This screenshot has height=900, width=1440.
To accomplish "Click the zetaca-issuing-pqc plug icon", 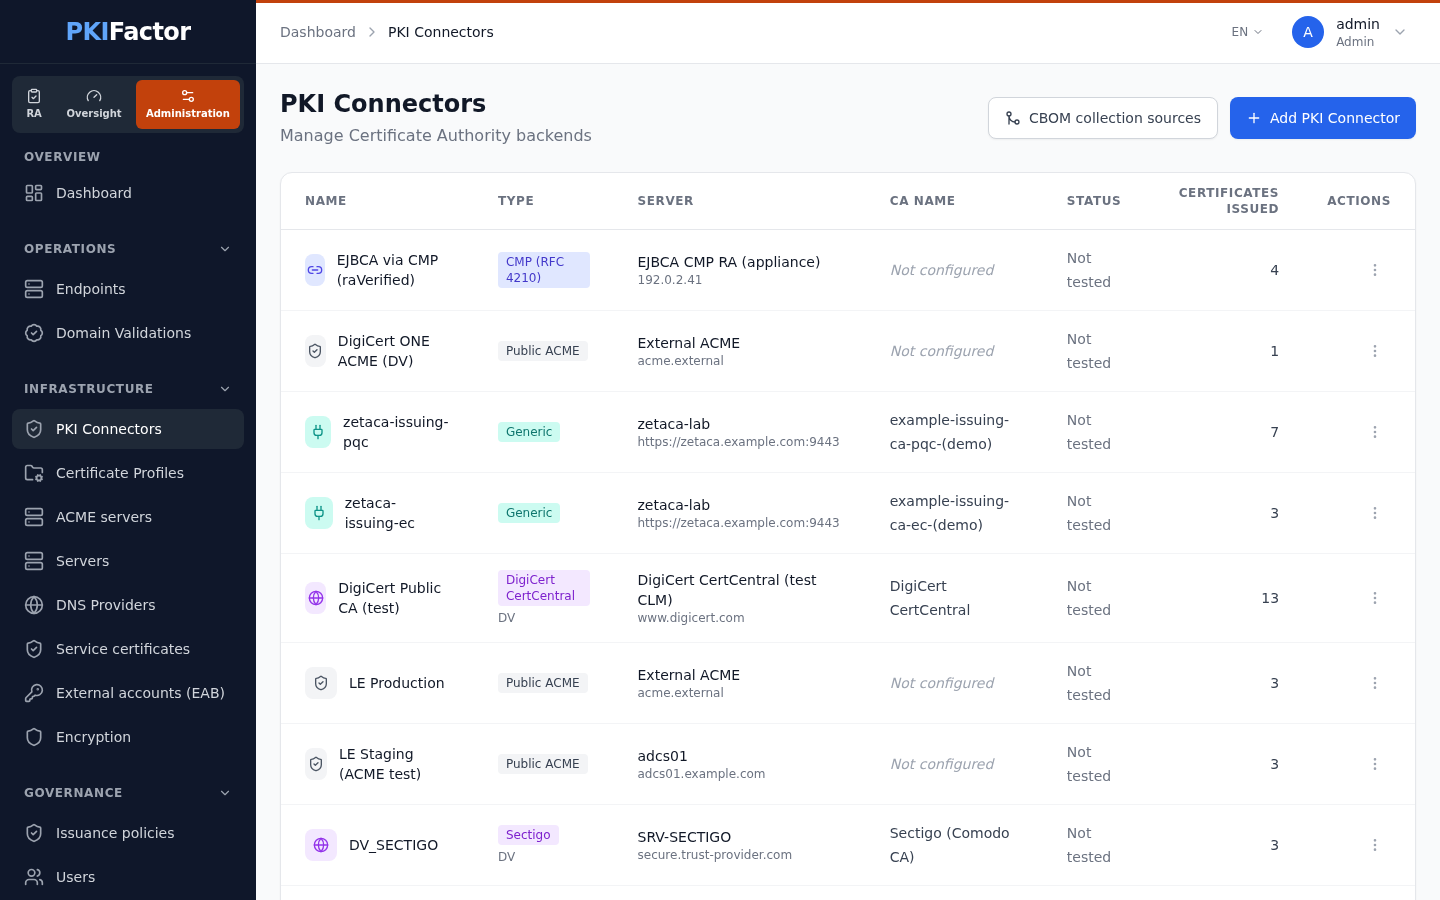I will tap(318, 432).
